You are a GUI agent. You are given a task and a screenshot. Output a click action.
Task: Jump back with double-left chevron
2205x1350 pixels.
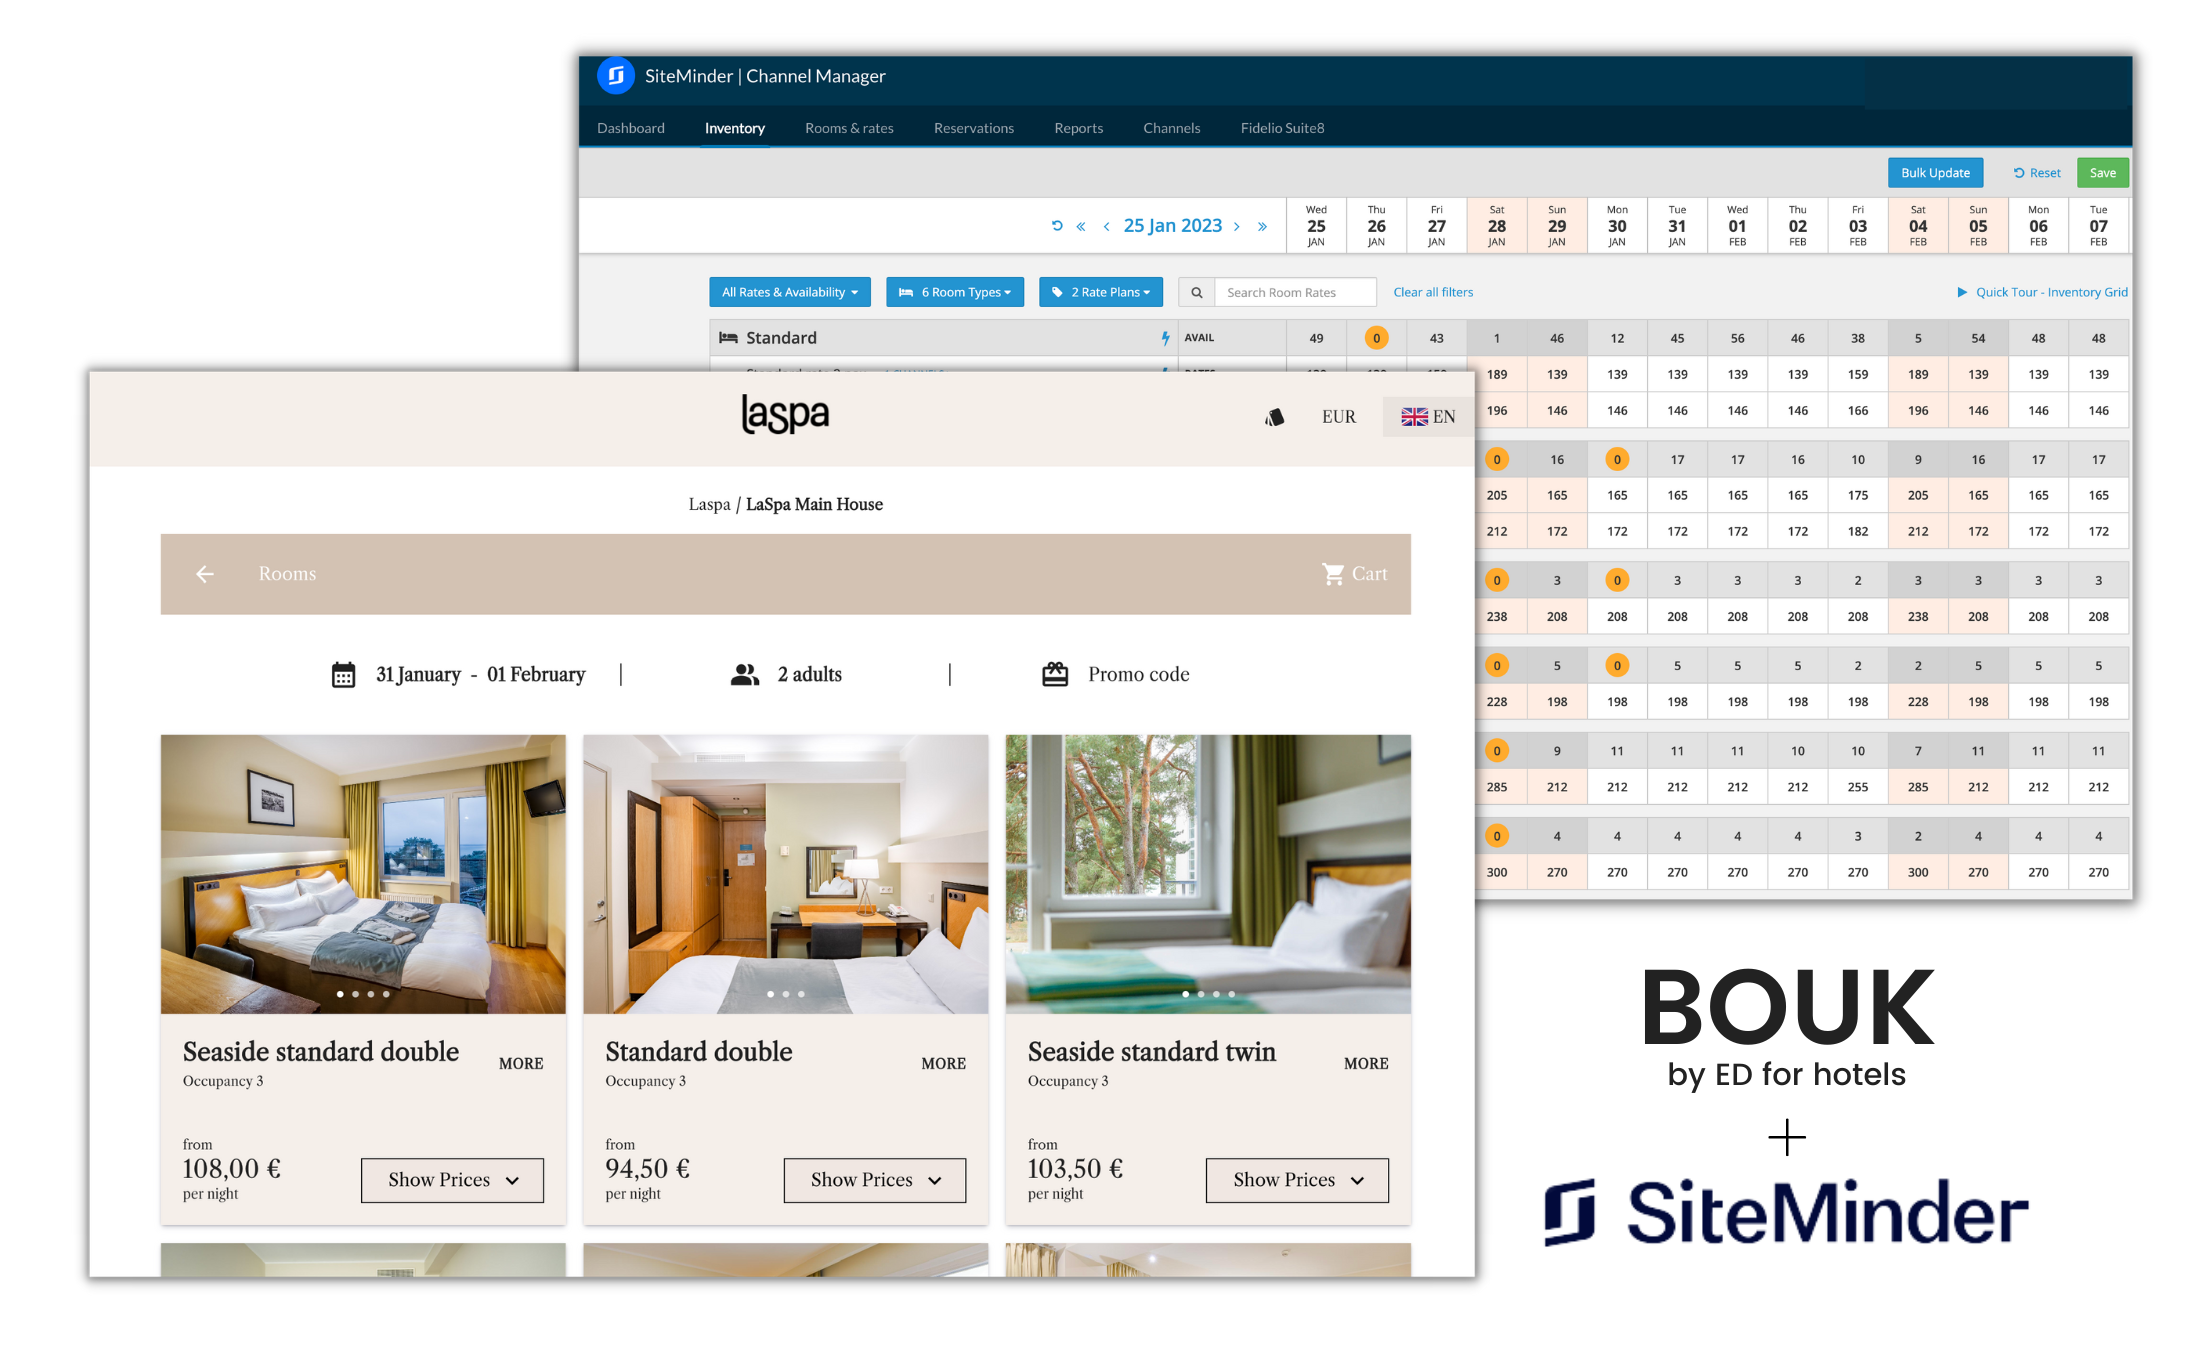(x=1081, y=227)
